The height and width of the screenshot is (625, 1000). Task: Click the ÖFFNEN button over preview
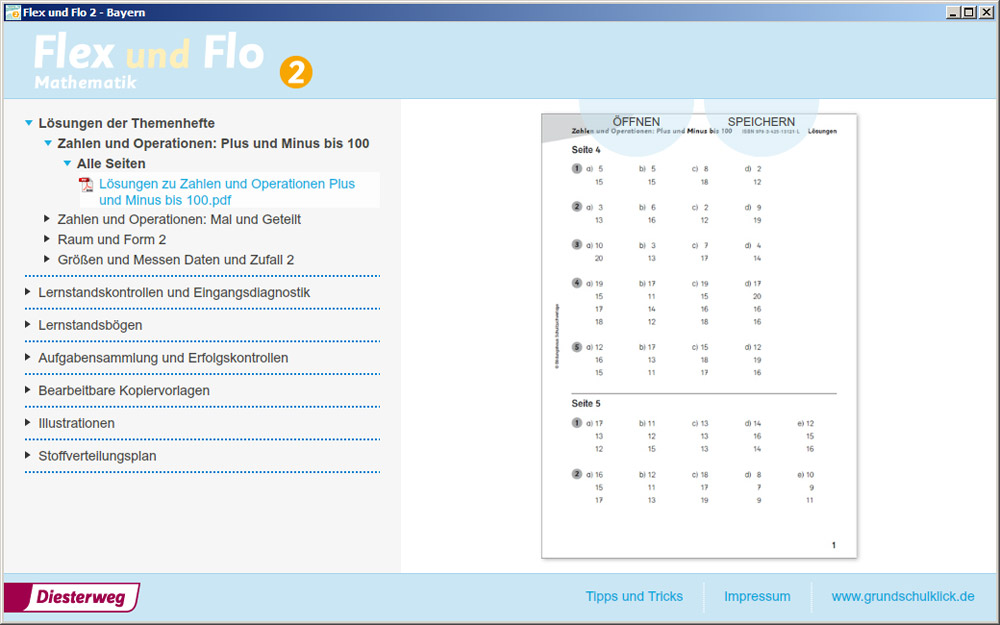point(636,122)
